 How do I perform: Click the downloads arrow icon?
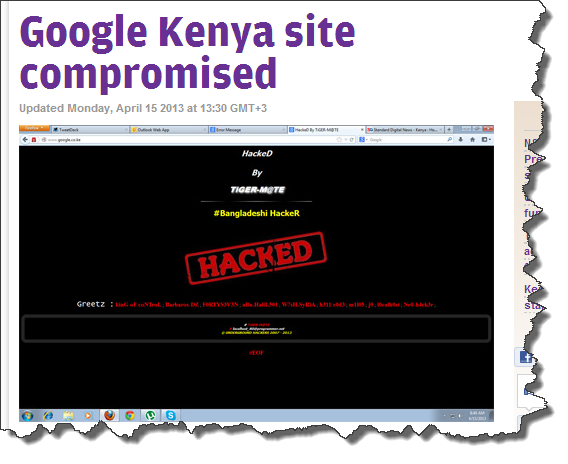pos(461,139)
